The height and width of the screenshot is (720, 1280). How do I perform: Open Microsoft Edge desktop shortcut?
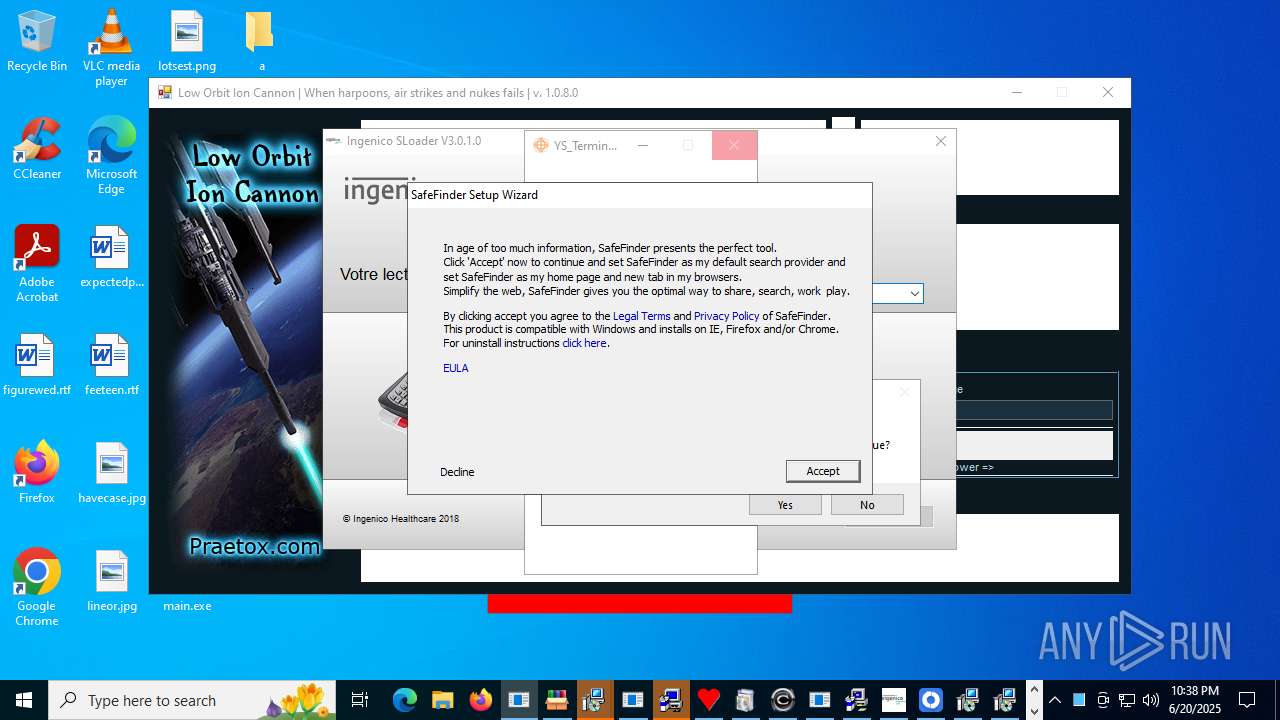[x=111, y=155]
